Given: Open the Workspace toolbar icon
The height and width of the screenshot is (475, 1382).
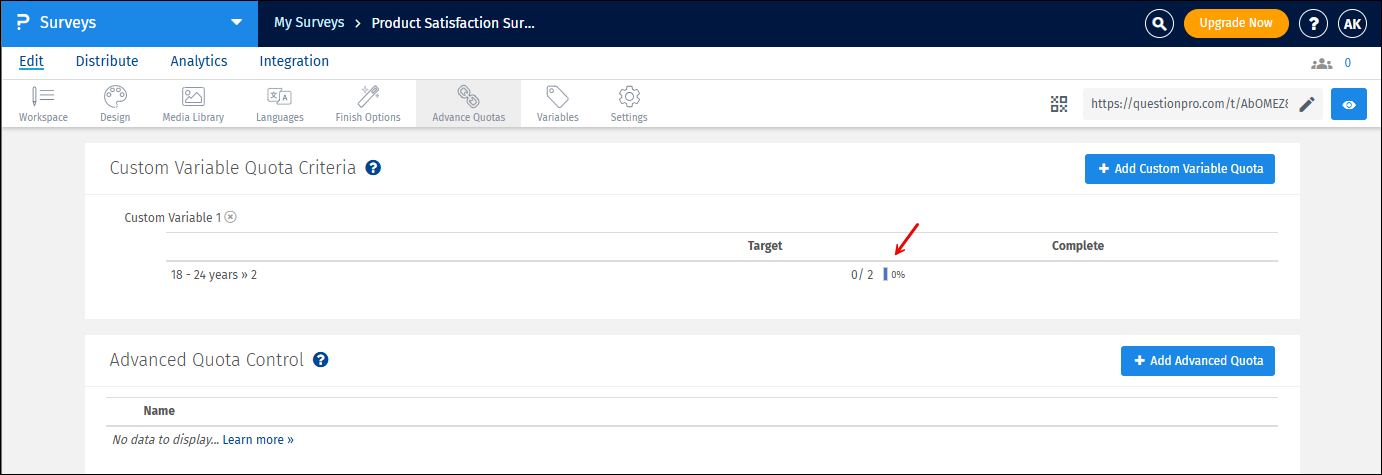Looking at the screenshot, I should [x=43, y=97].
